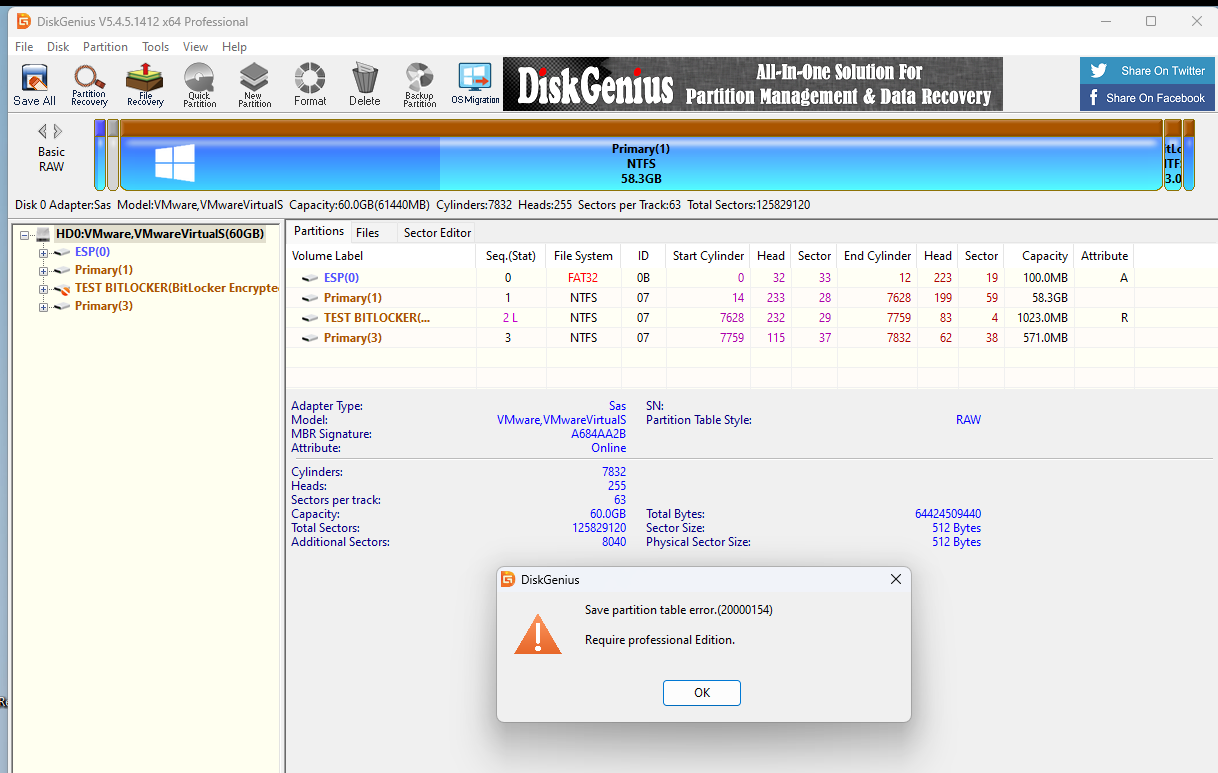Open the Partition menu
This screenshot has width=1218, height=773.
[105, 47]
